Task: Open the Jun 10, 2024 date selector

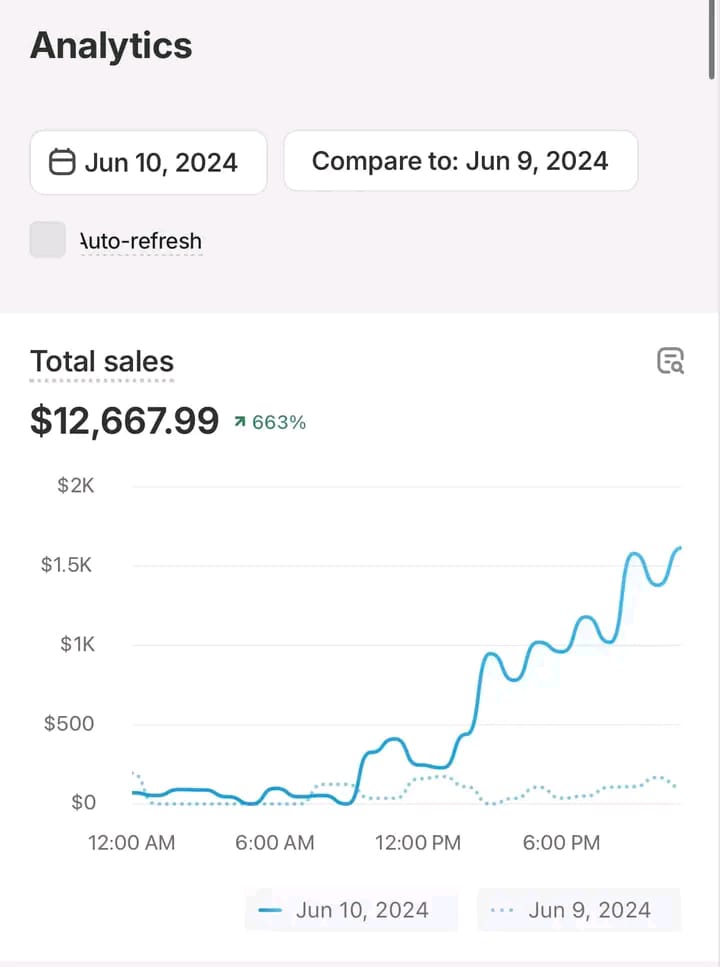Action: coord(148,162)
